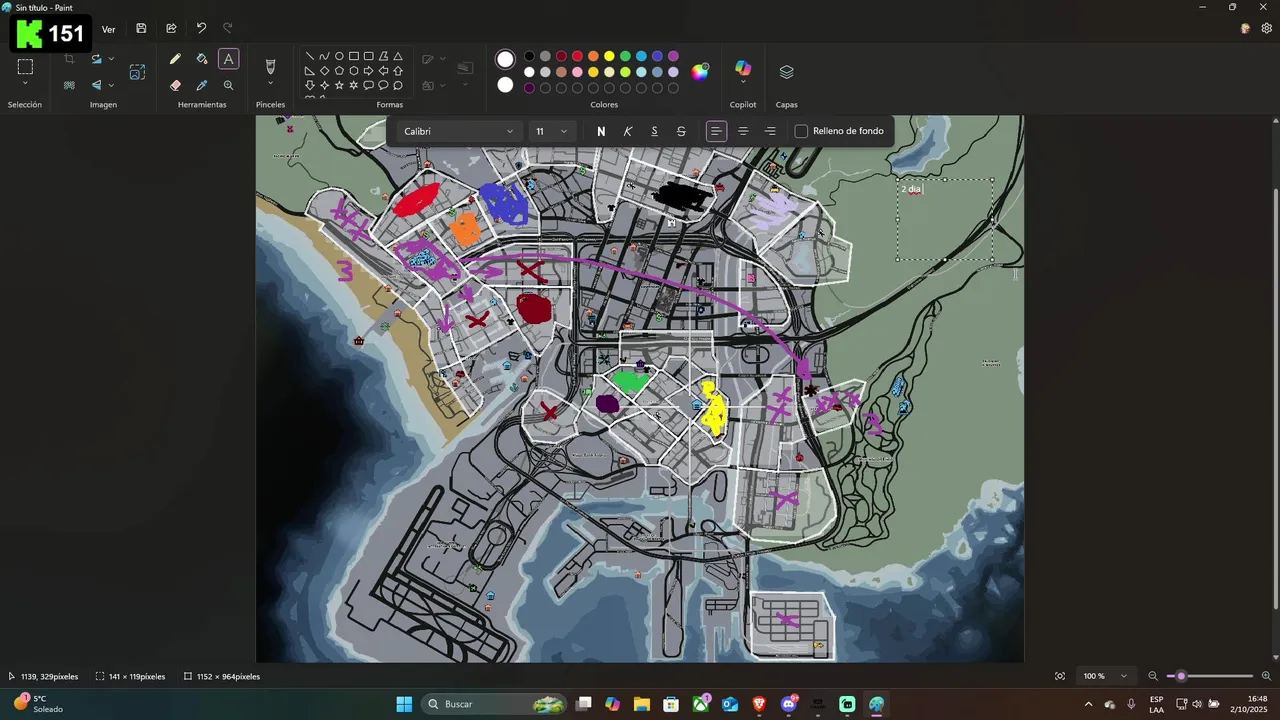Click the zoom out minus button
1280x720 pixels.
(x=1152, y=676)
